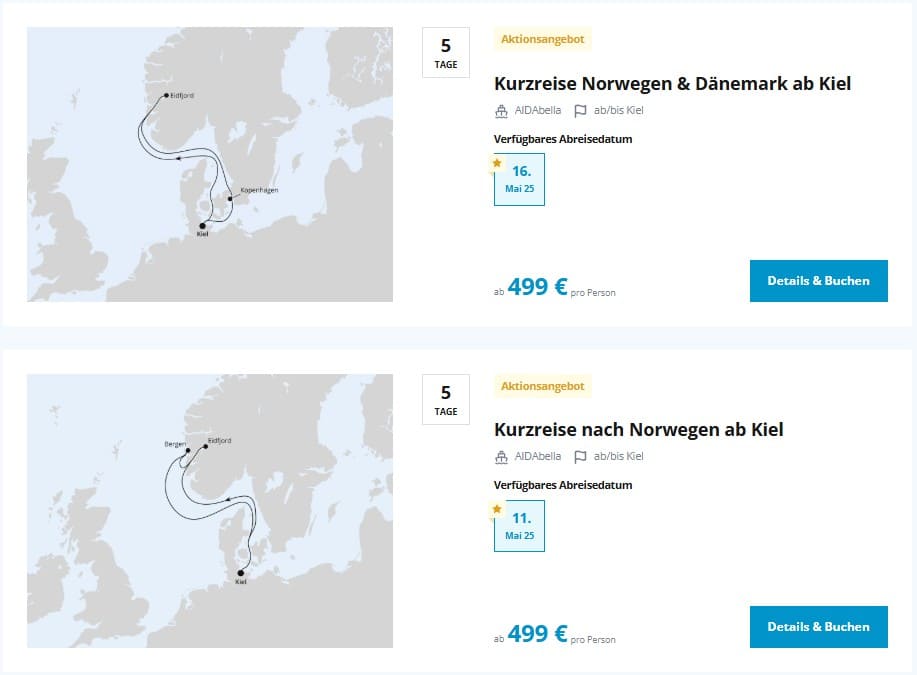
Task: Select the 16. Mai 25 departure date
Action: click(520, 180)
